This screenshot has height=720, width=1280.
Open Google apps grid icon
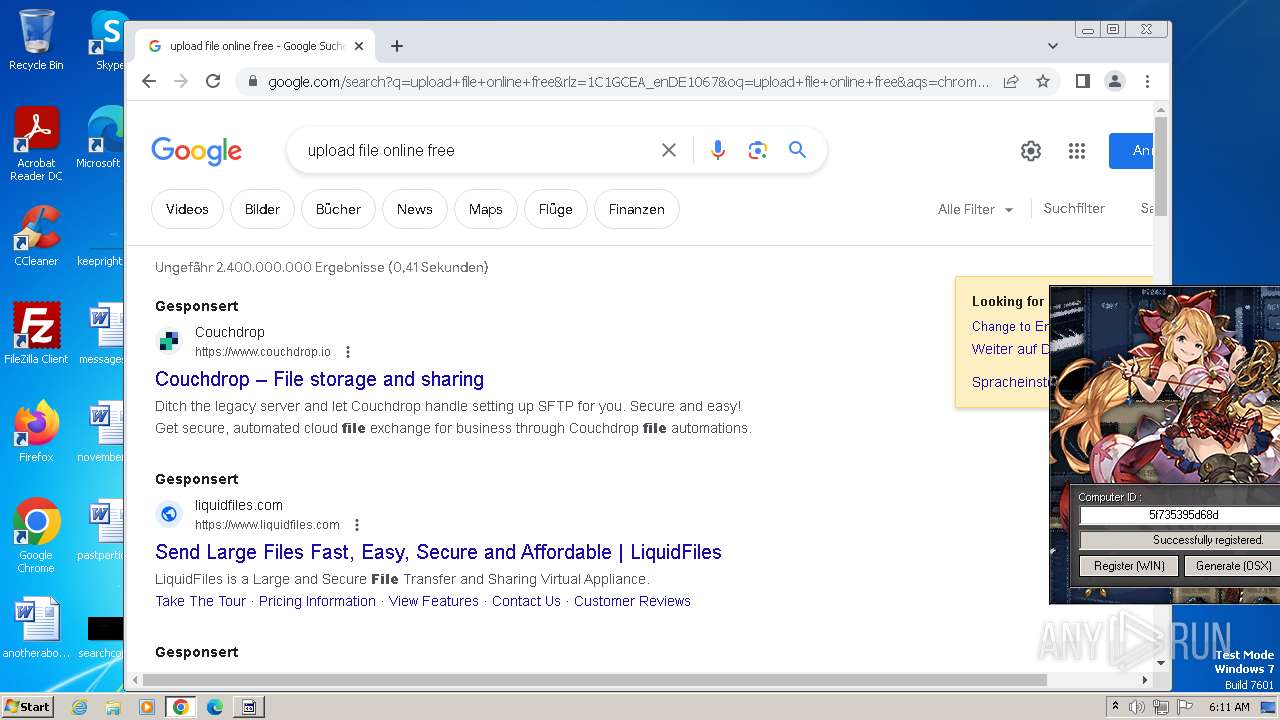(x=1077, y=151)
